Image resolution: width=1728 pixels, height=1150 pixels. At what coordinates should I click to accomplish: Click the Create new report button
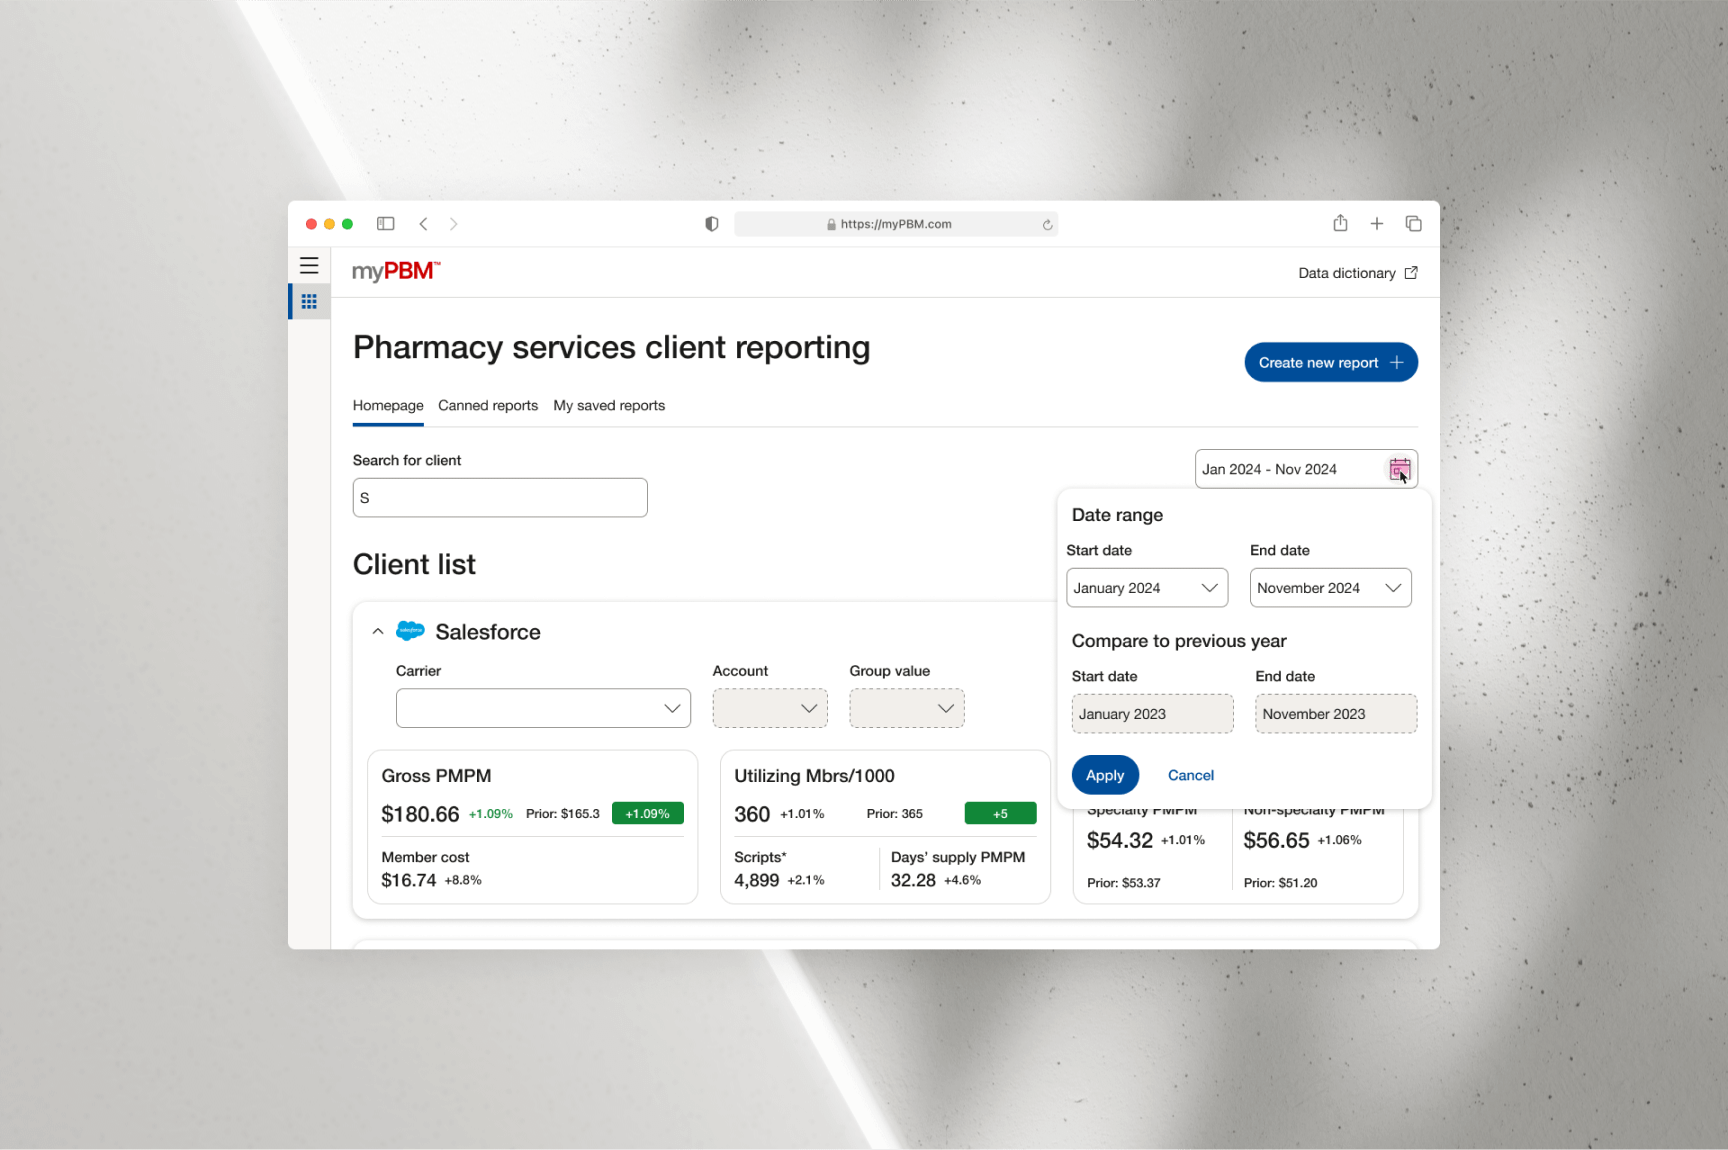point(1330,363)
